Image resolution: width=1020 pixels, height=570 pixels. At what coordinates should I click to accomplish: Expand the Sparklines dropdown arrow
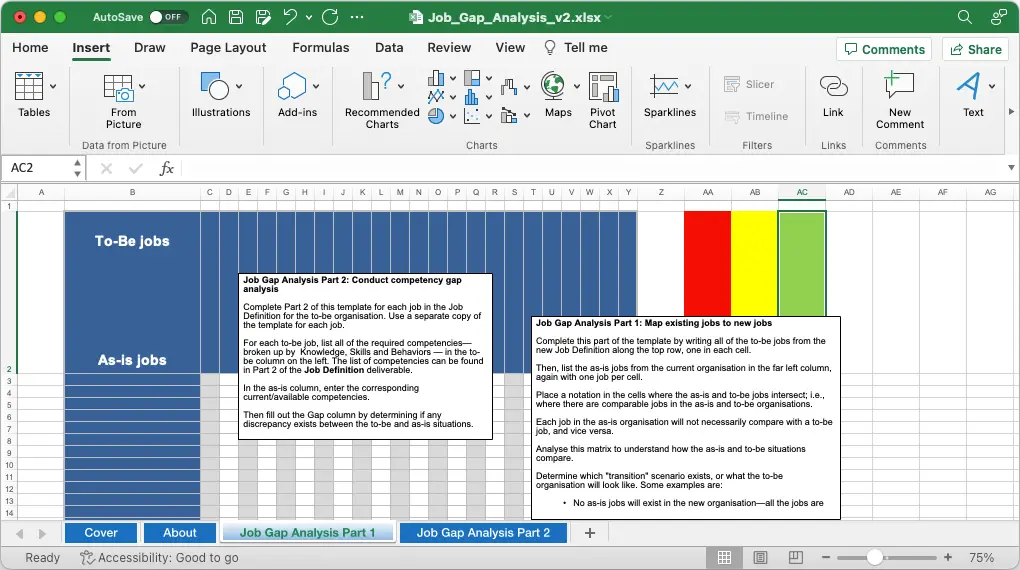[688, 86]
